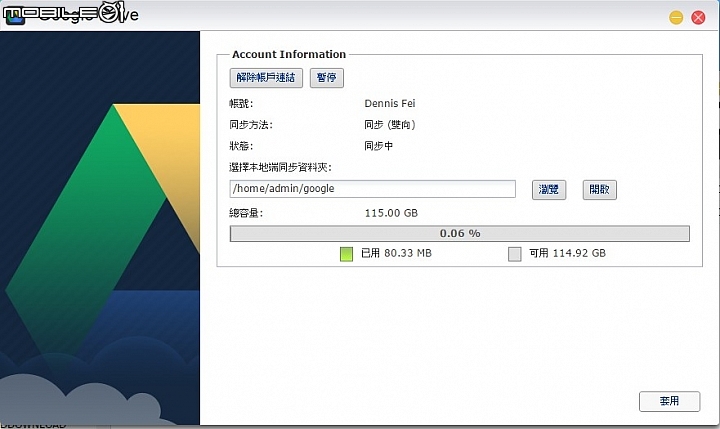Click the 狀態 status label

tap(241, 146)
